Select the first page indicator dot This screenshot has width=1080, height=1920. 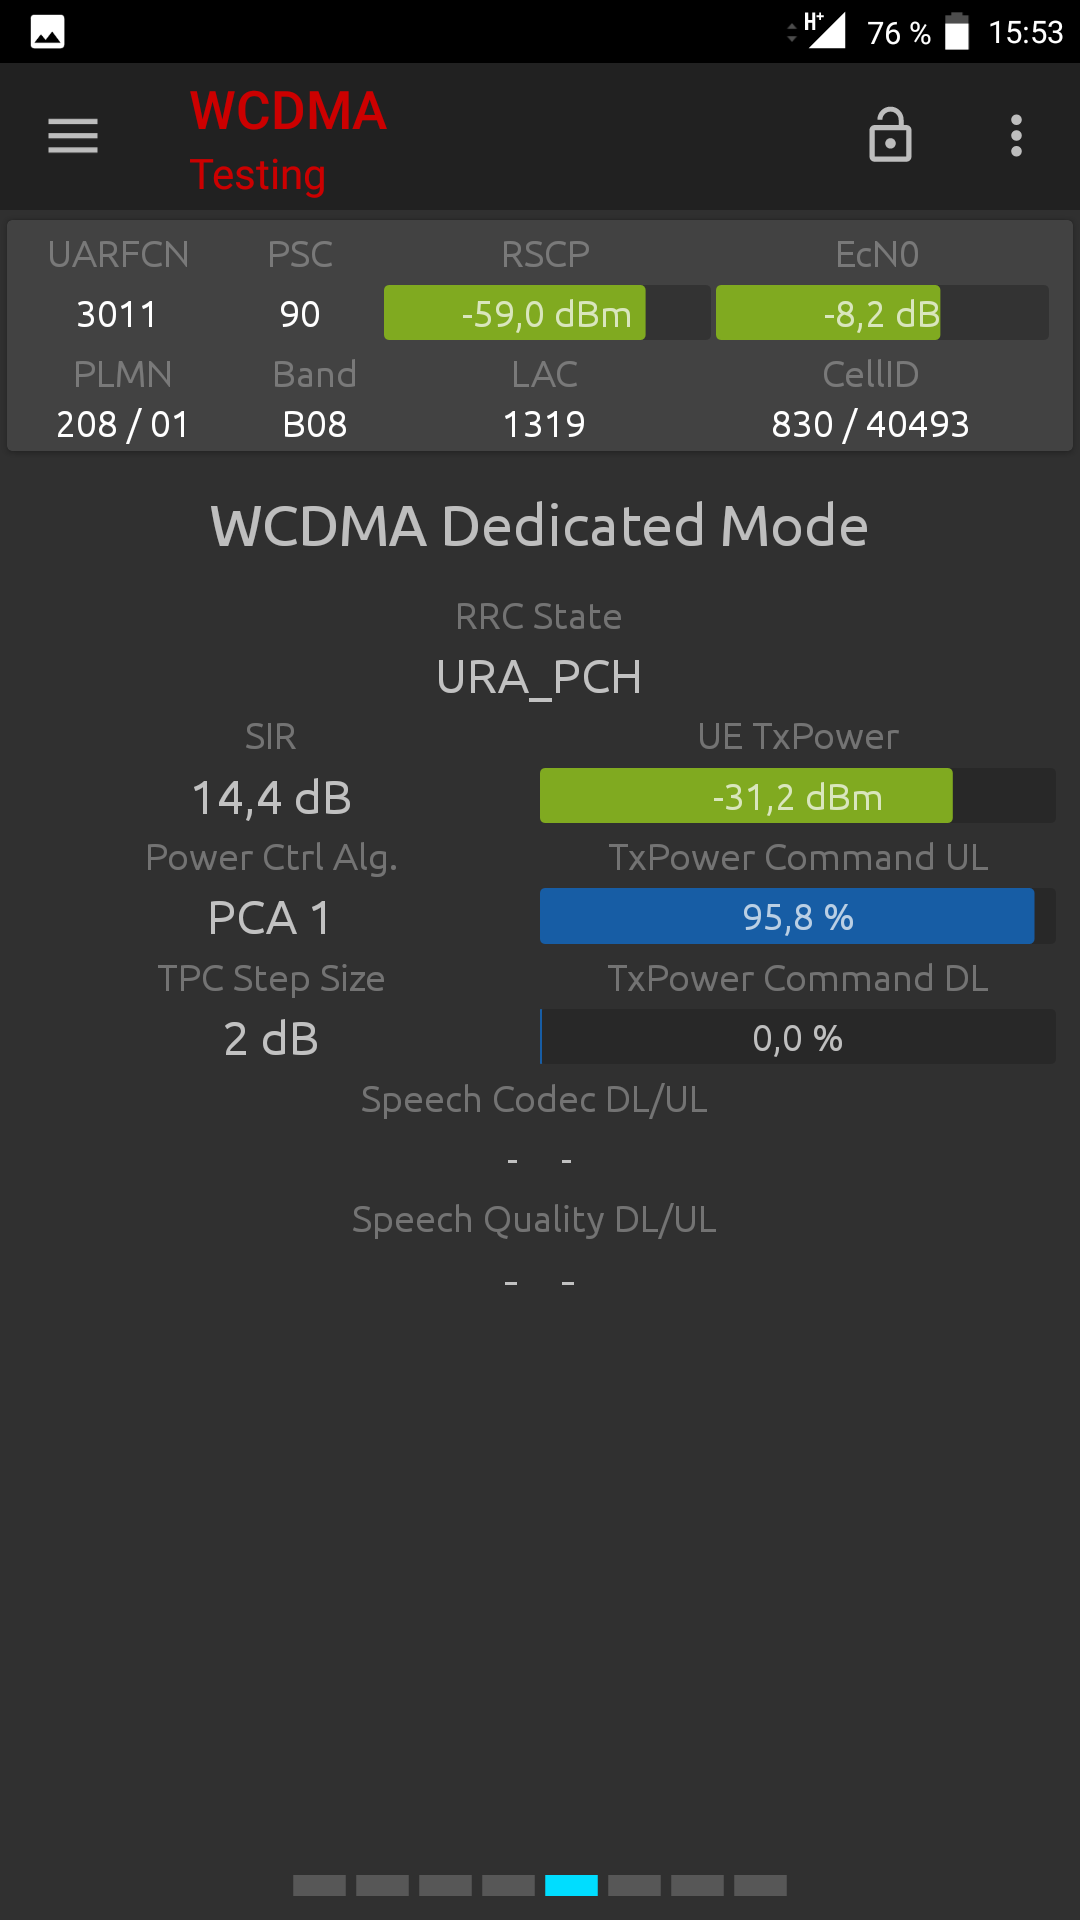point(319,1886)
